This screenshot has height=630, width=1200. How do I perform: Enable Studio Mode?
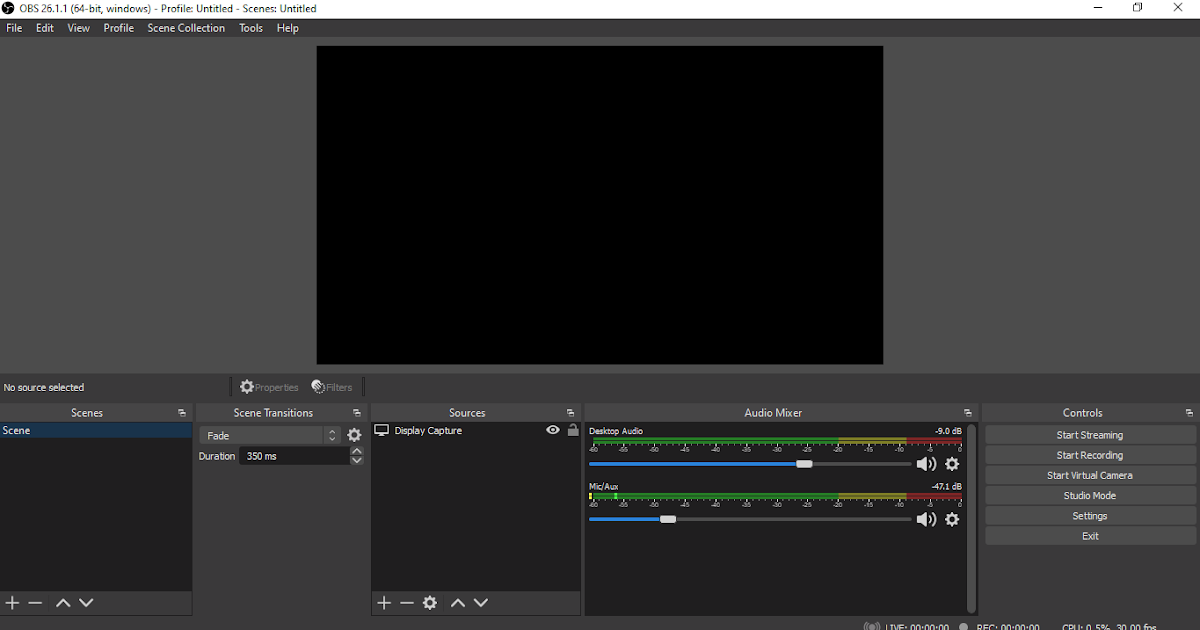(x=1089, y=495)
